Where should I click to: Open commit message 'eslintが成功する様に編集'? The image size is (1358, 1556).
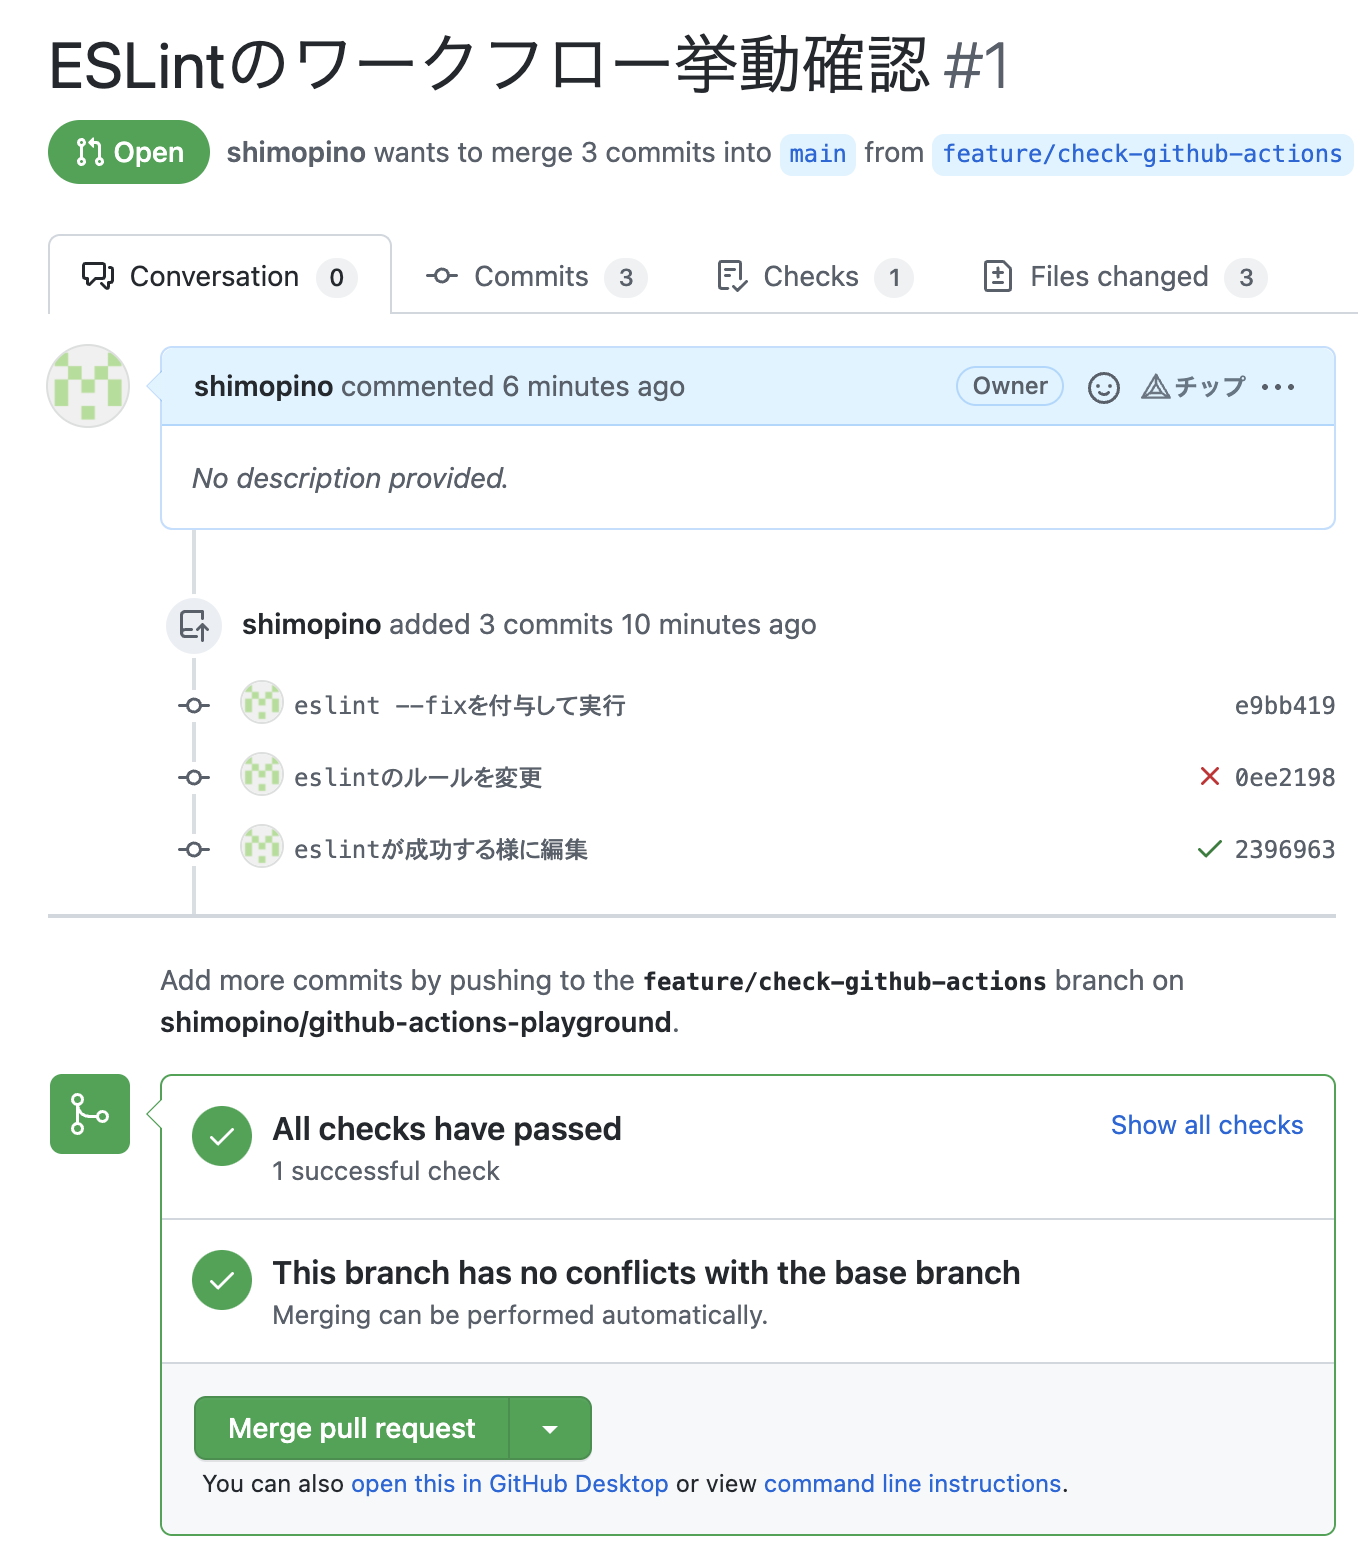tap(441, 849)
